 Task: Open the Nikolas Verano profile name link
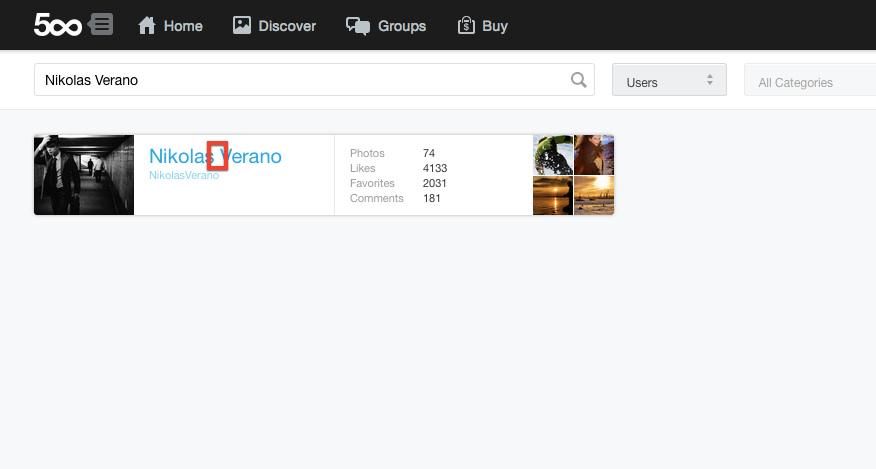[x=215, y=156]
